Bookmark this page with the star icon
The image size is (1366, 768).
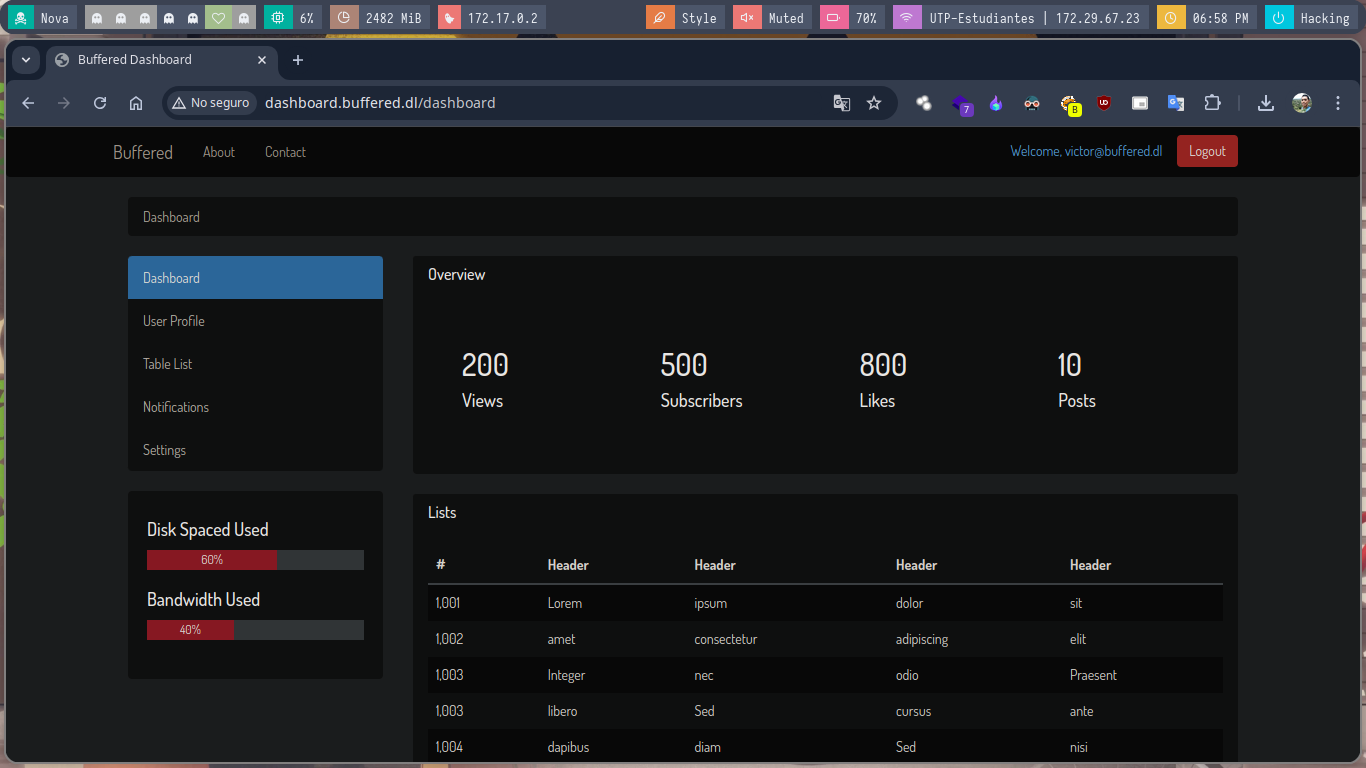tap(874, 103)
